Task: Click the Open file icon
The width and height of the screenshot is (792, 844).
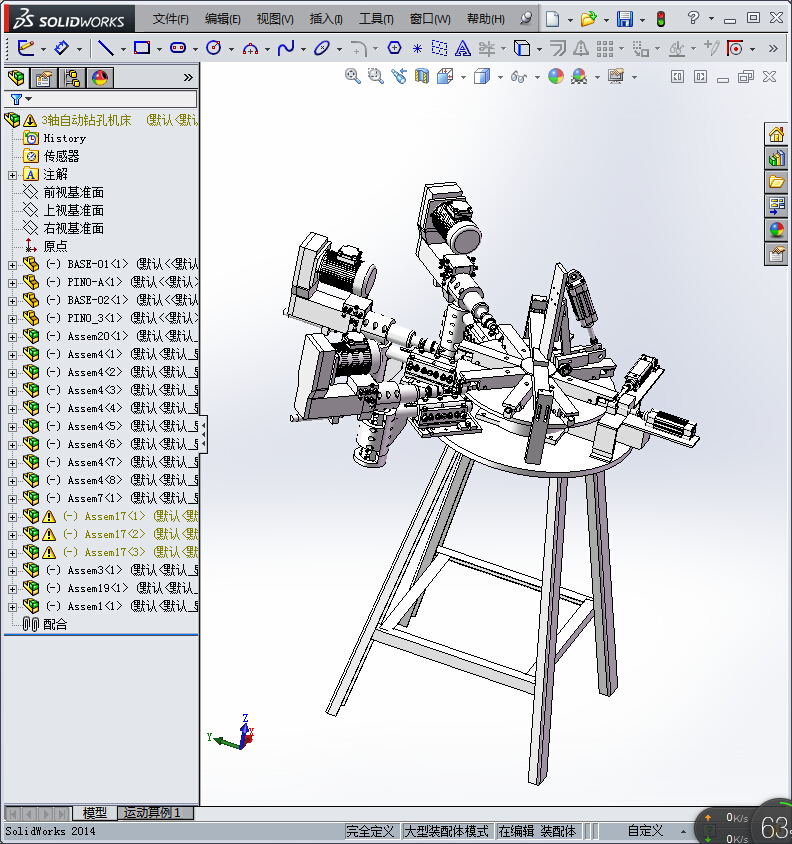Action: (588, 19)
